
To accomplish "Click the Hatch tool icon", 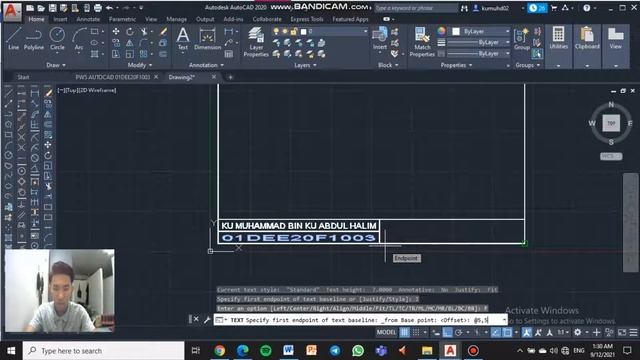I will point(95,54).
